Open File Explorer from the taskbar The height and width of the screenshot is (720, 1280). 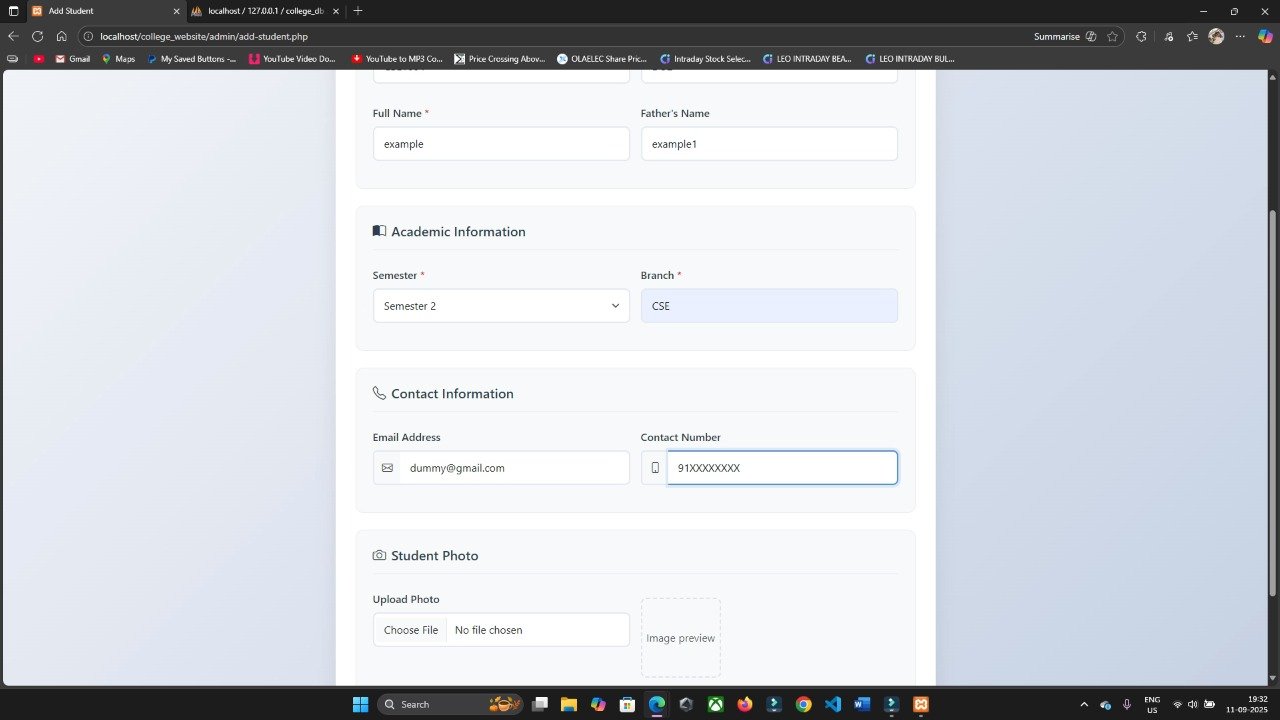point(568,704)
